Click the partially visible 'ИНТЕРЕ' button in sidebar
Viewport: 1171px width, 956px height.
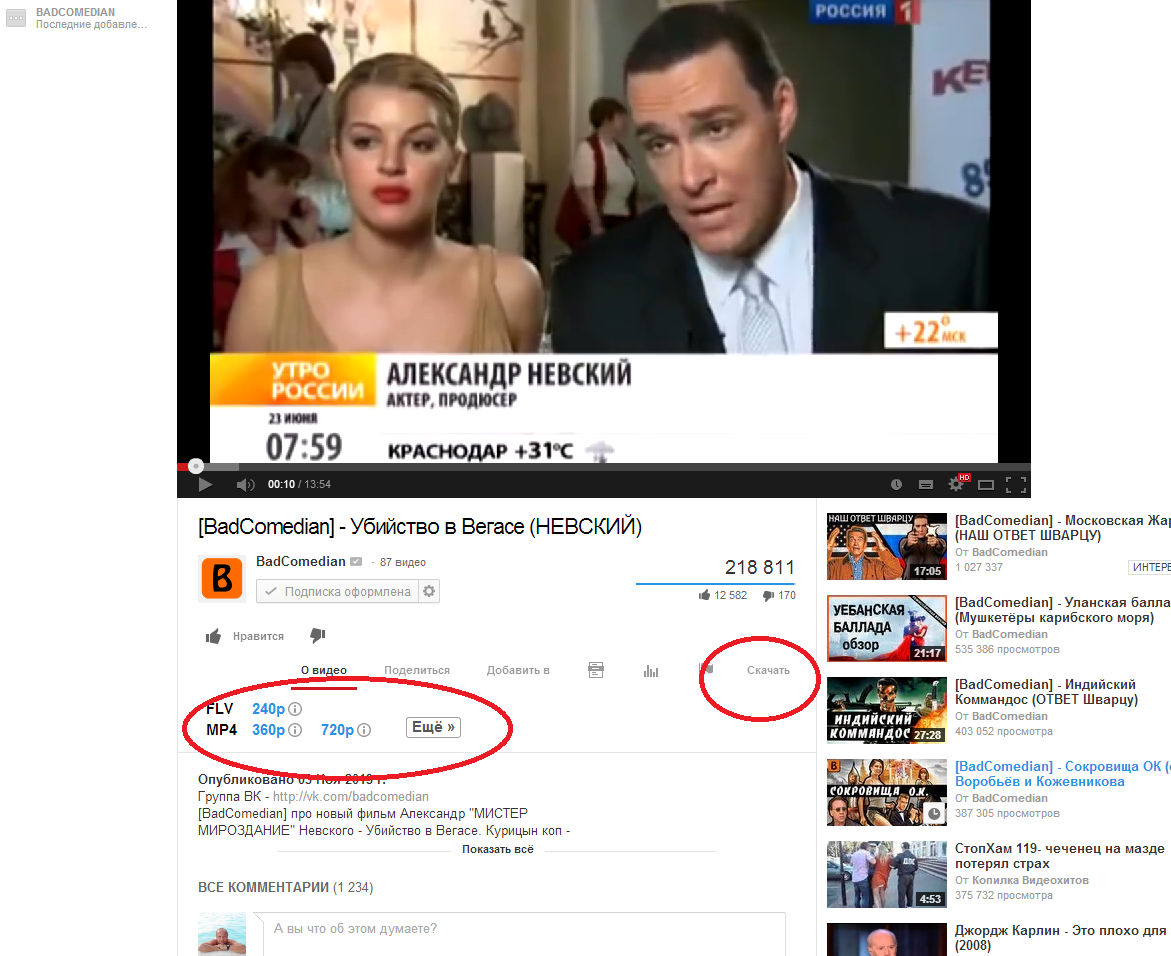tap(1149, 568)
